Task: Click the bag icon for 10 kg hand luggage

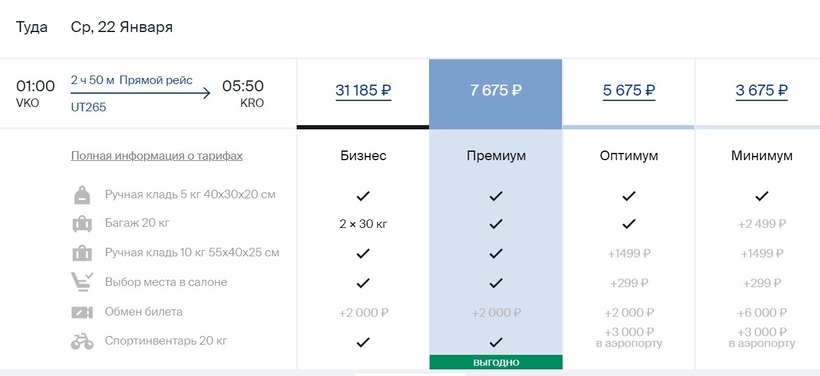Action: coord(82,254)
